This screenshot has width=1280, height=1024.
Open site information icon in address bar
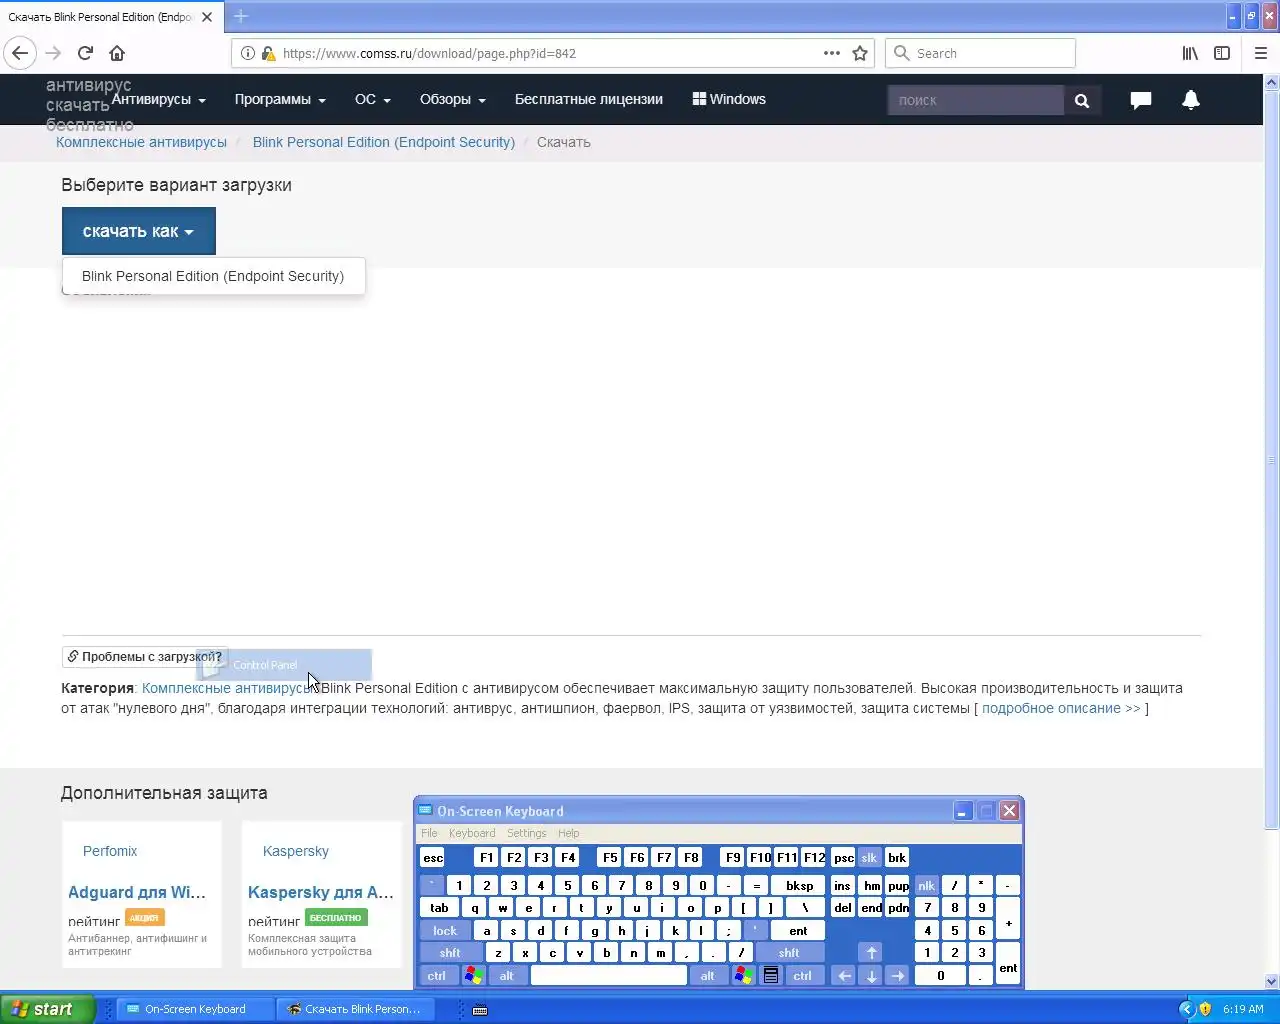coord(248,53)
